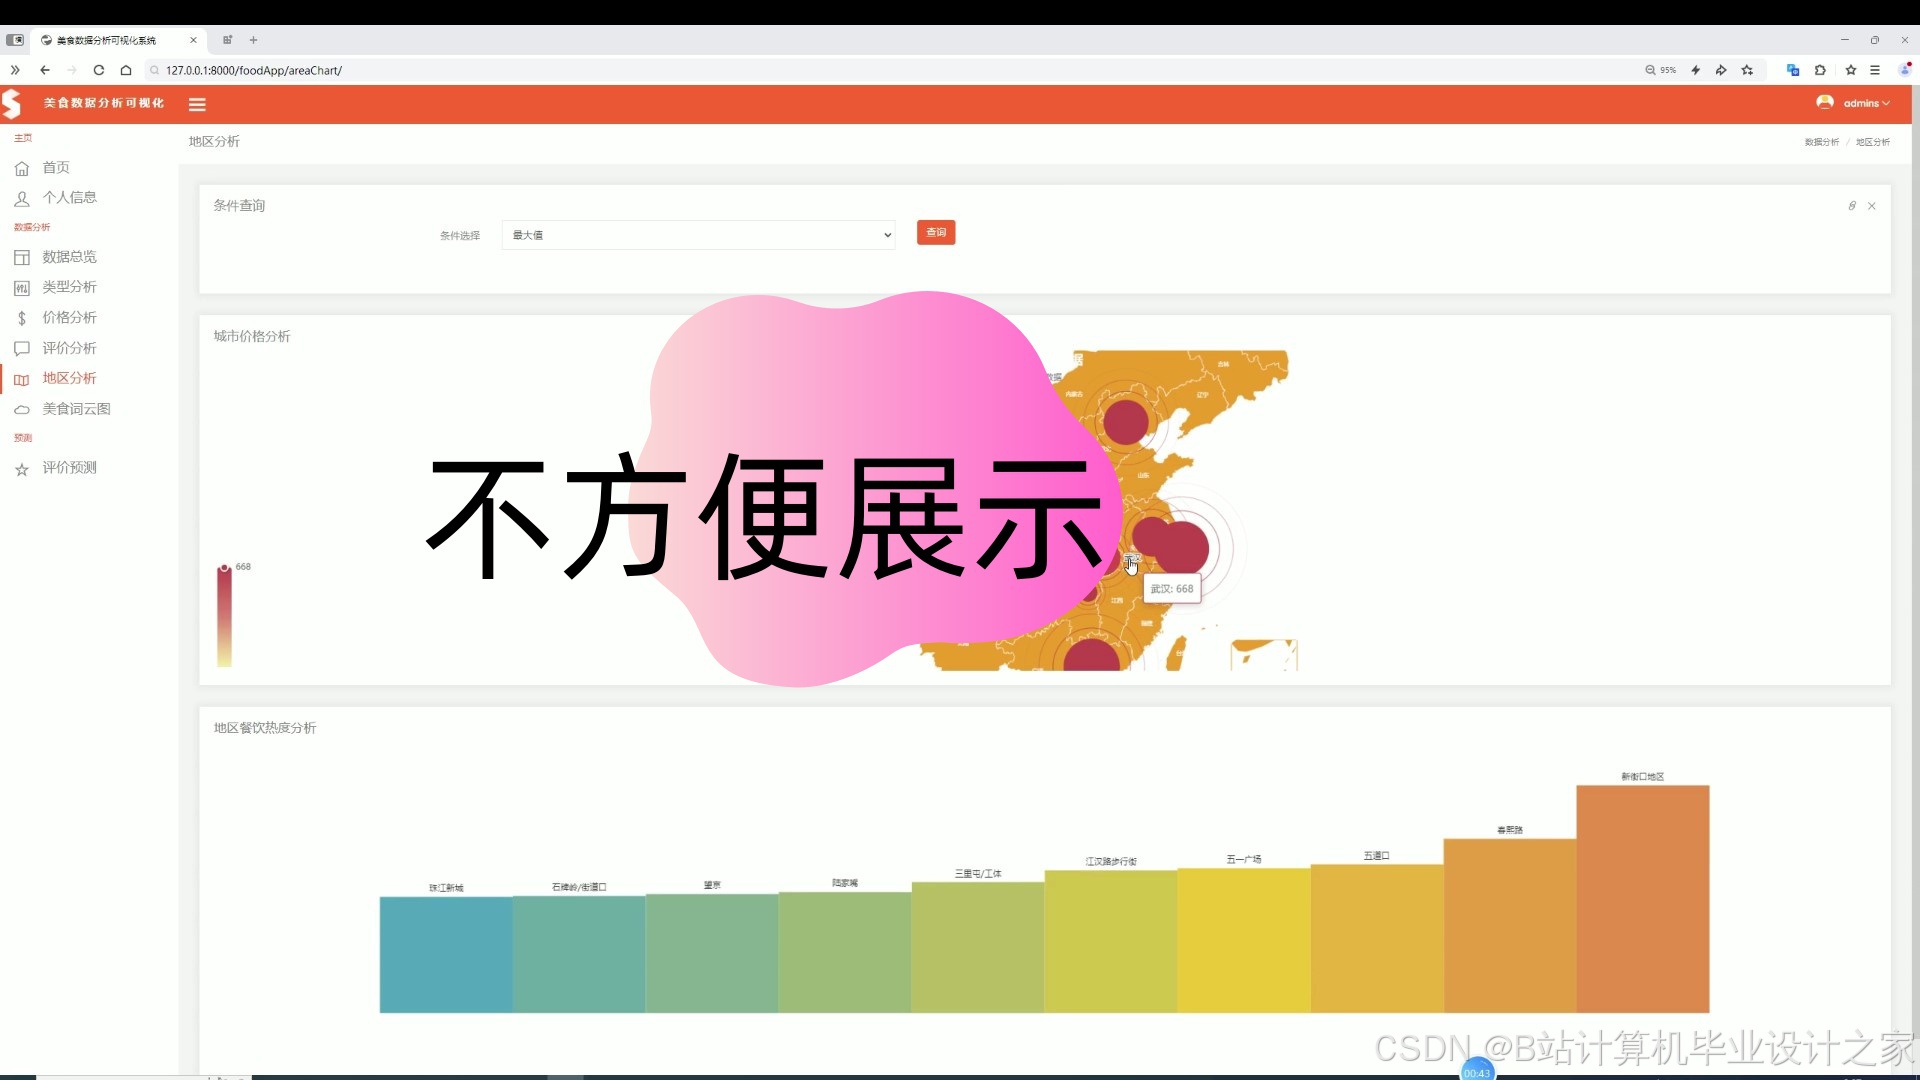The height and width of the screenshot is (1080, 1920).
Task: Click the 五一广场 bar
Action: (x=1244, y=940)
